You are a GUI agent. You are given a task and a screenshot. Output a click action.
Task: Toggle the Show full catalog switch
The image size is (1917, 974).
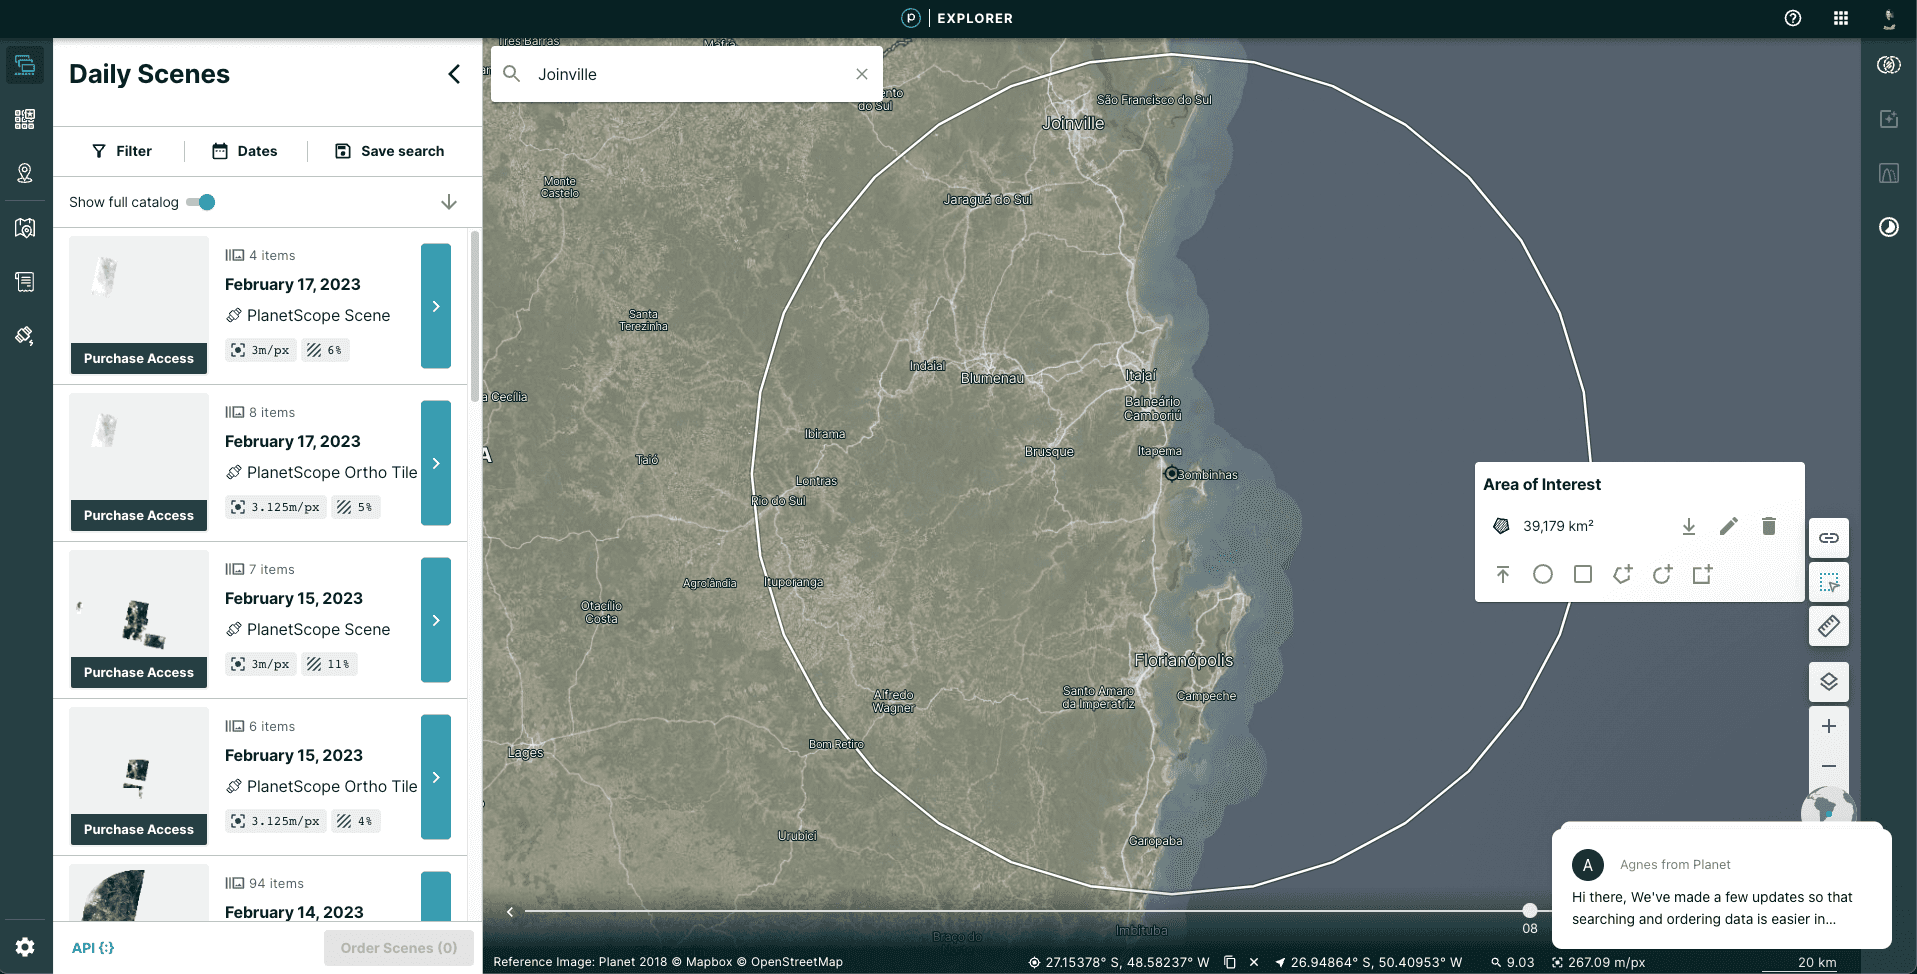pos(201,202)
